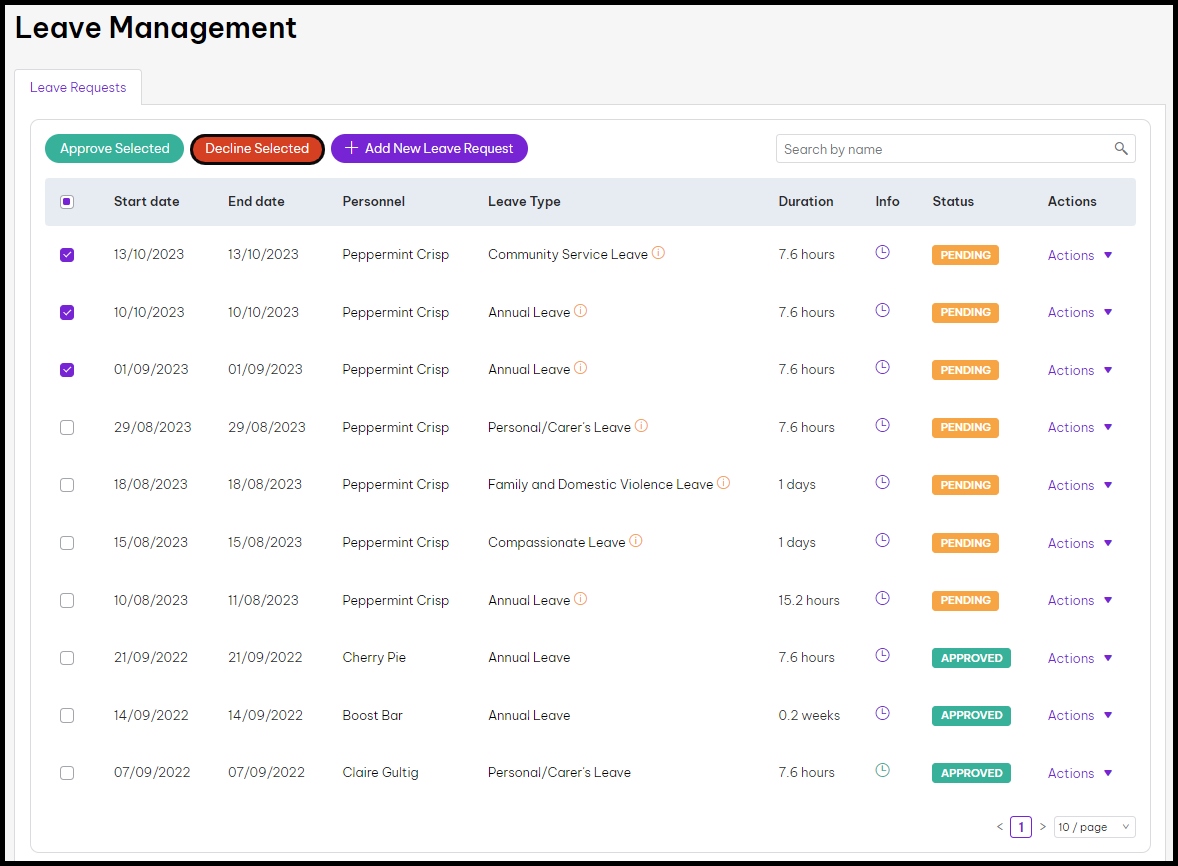The width and height of the screenshot is (1178, 866).
Task: Click clock info icon for Community Service Leave row
Action: [x=882, y=253]
